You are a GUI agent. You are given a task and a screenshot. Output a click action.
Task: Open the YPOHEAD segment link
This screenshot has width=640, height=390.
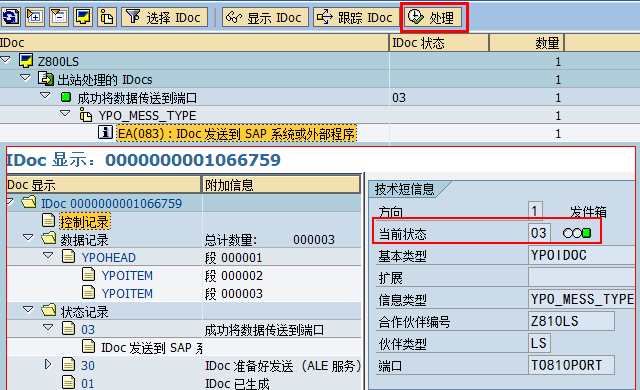pyautogui.click(x=109, y=258)
